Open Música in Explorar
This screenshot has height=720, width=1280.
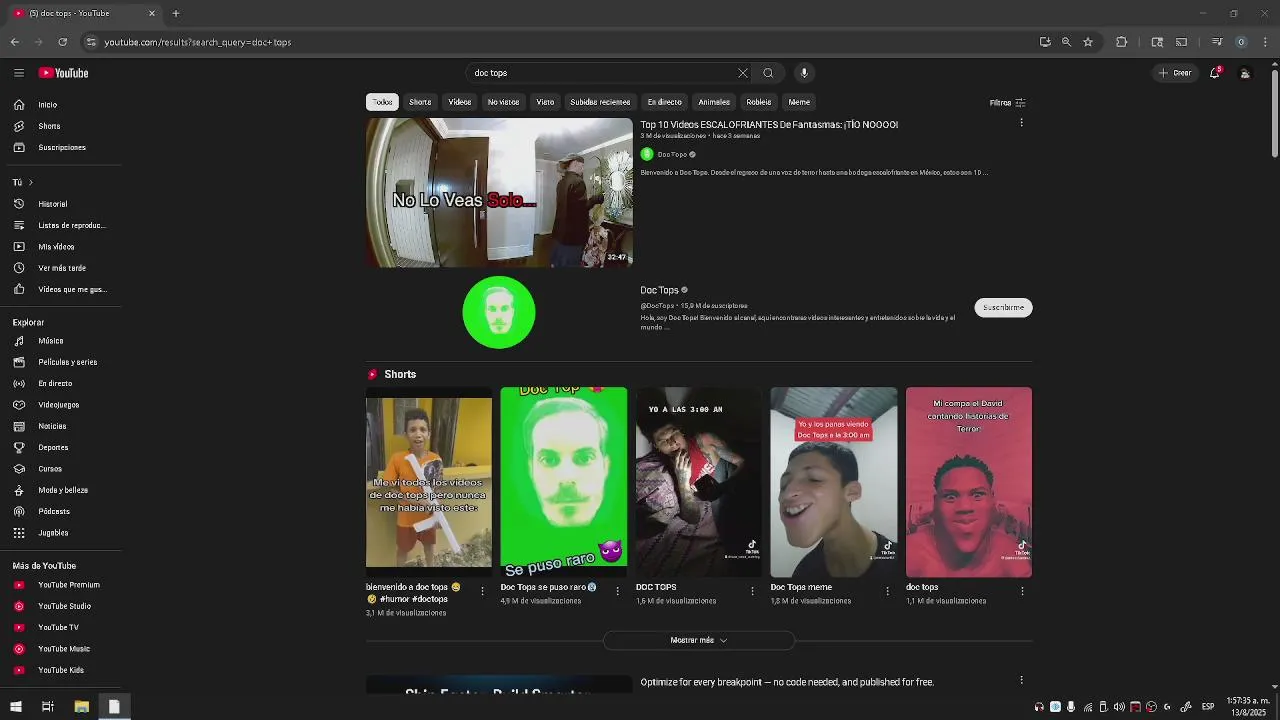[66, 341]
